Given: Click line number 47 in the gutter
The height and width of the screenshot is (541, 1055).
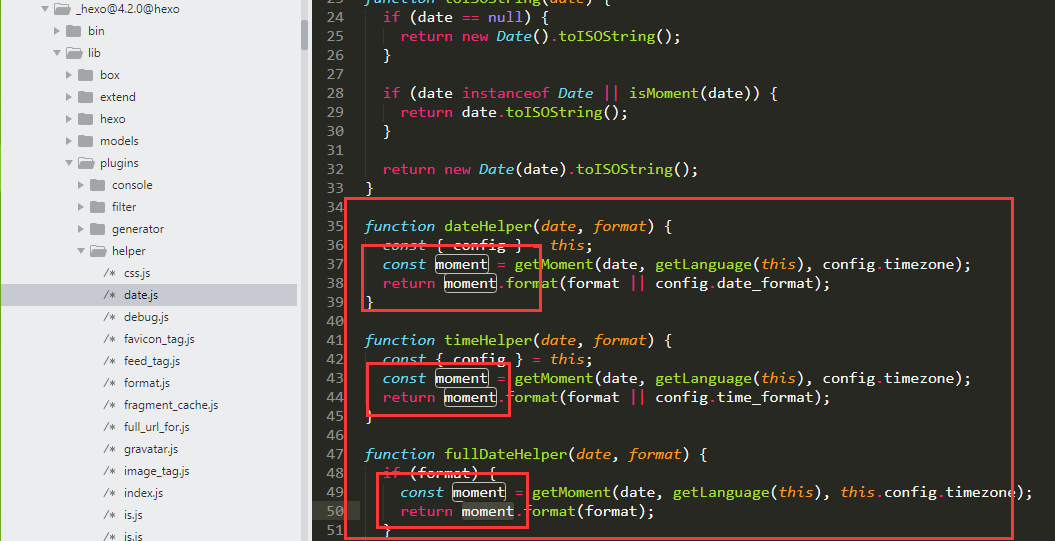Looking at the screenshot, I should 335,454.
